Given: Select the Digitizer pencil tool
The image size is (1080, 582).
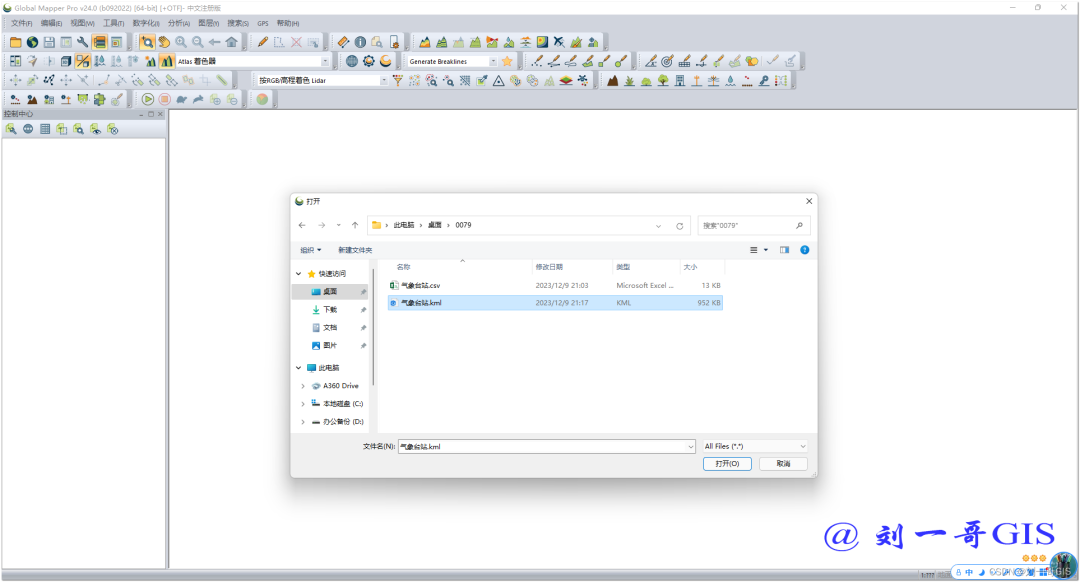Looking at the screenshot, I should click(x=262, y=42).
